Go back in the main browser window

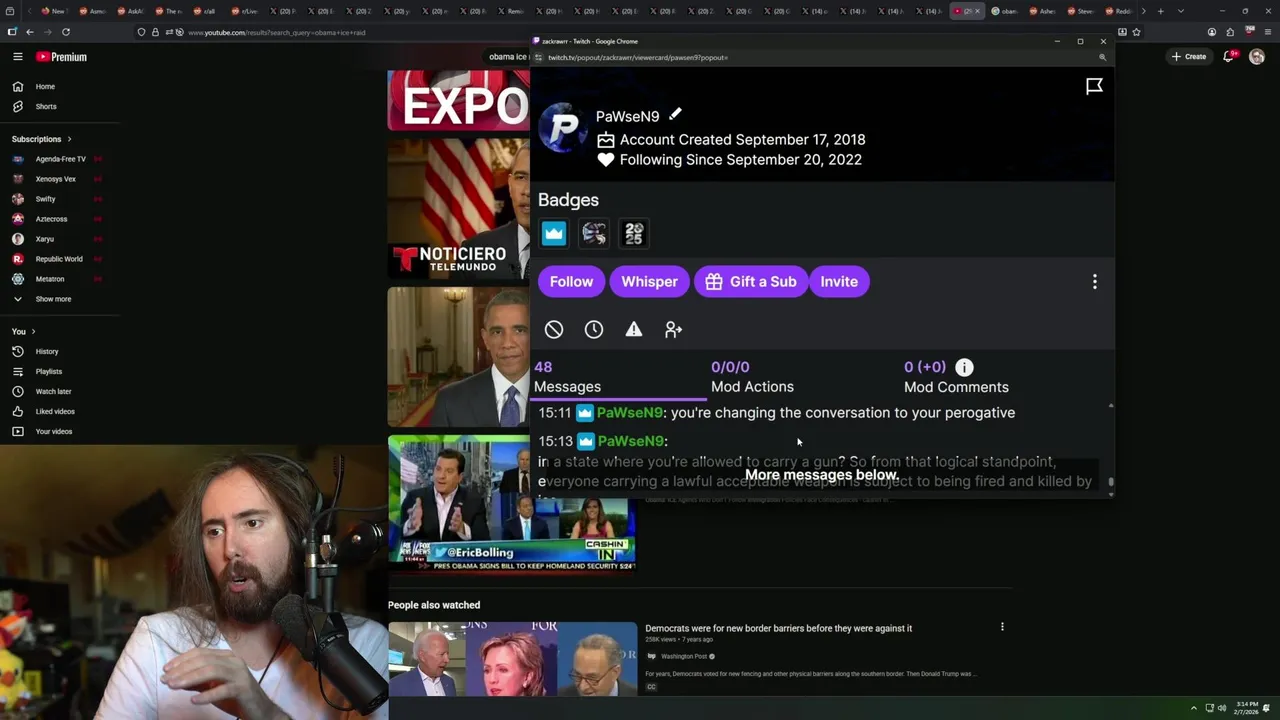coord(30,32)
